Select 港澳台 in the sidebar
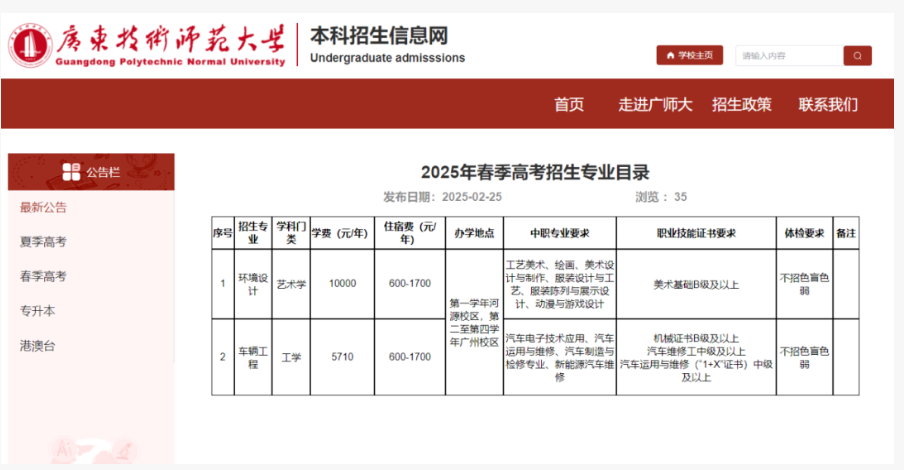Image resolution: width=904 pixels, height=470 pixels. tap(38, 345)
